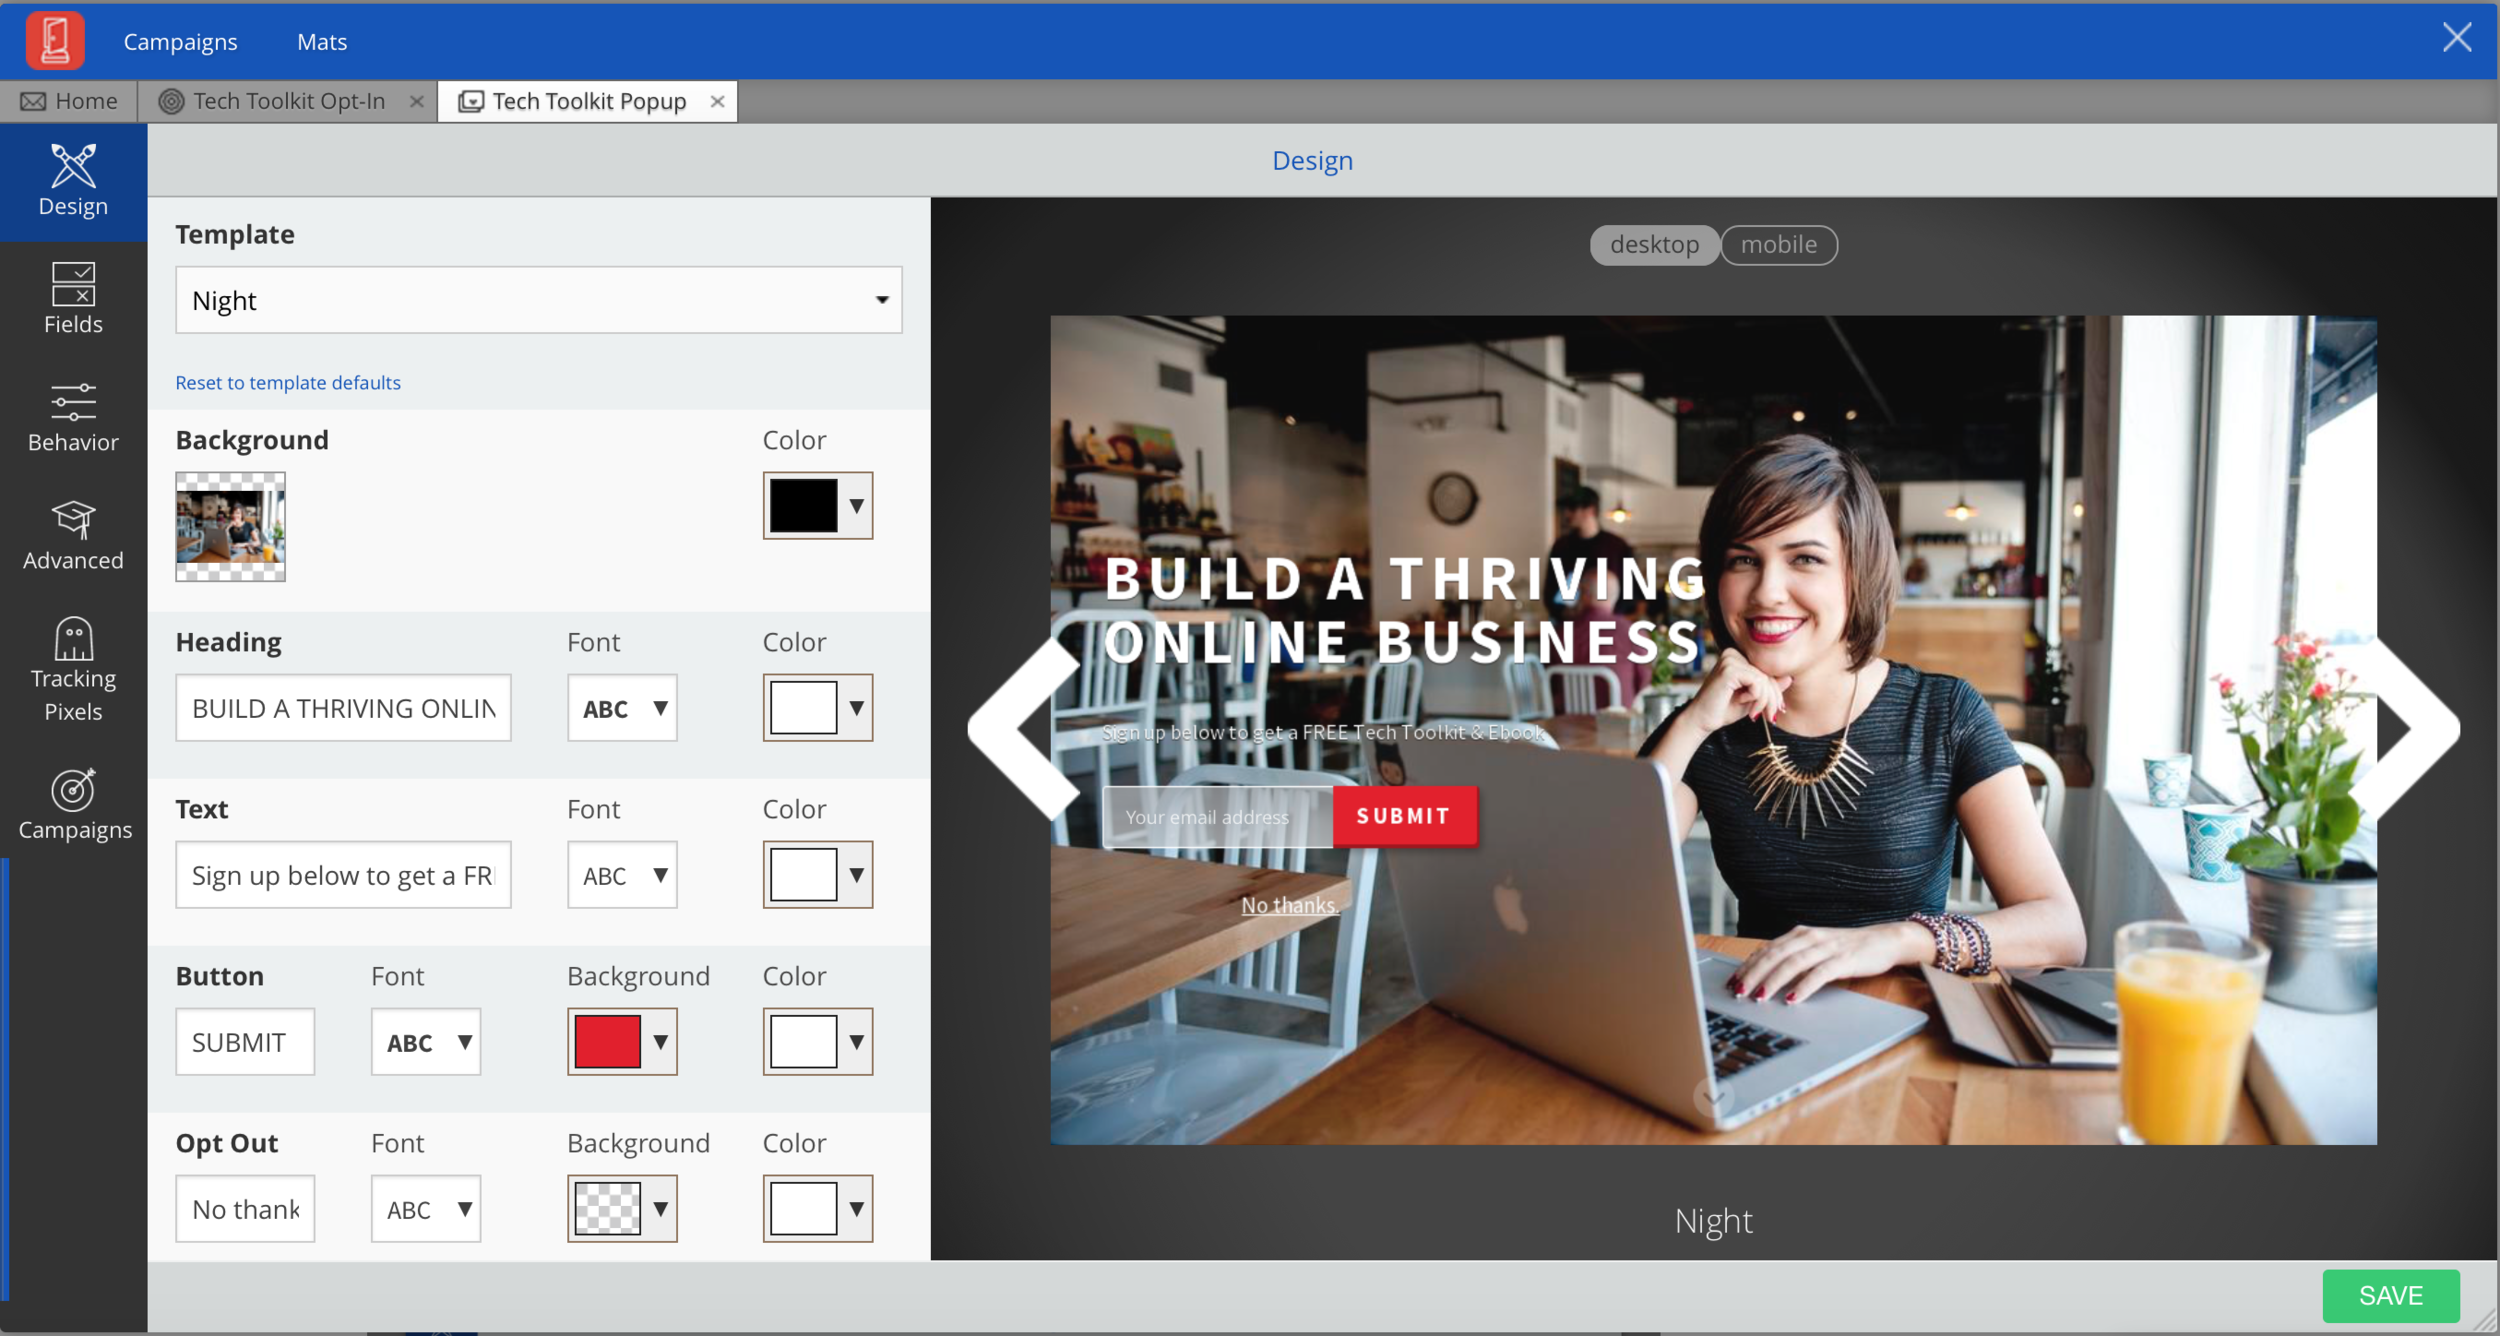Open the Design sidebar section
This screenshot has width=2500, height=1336.
tap(73, 181)
